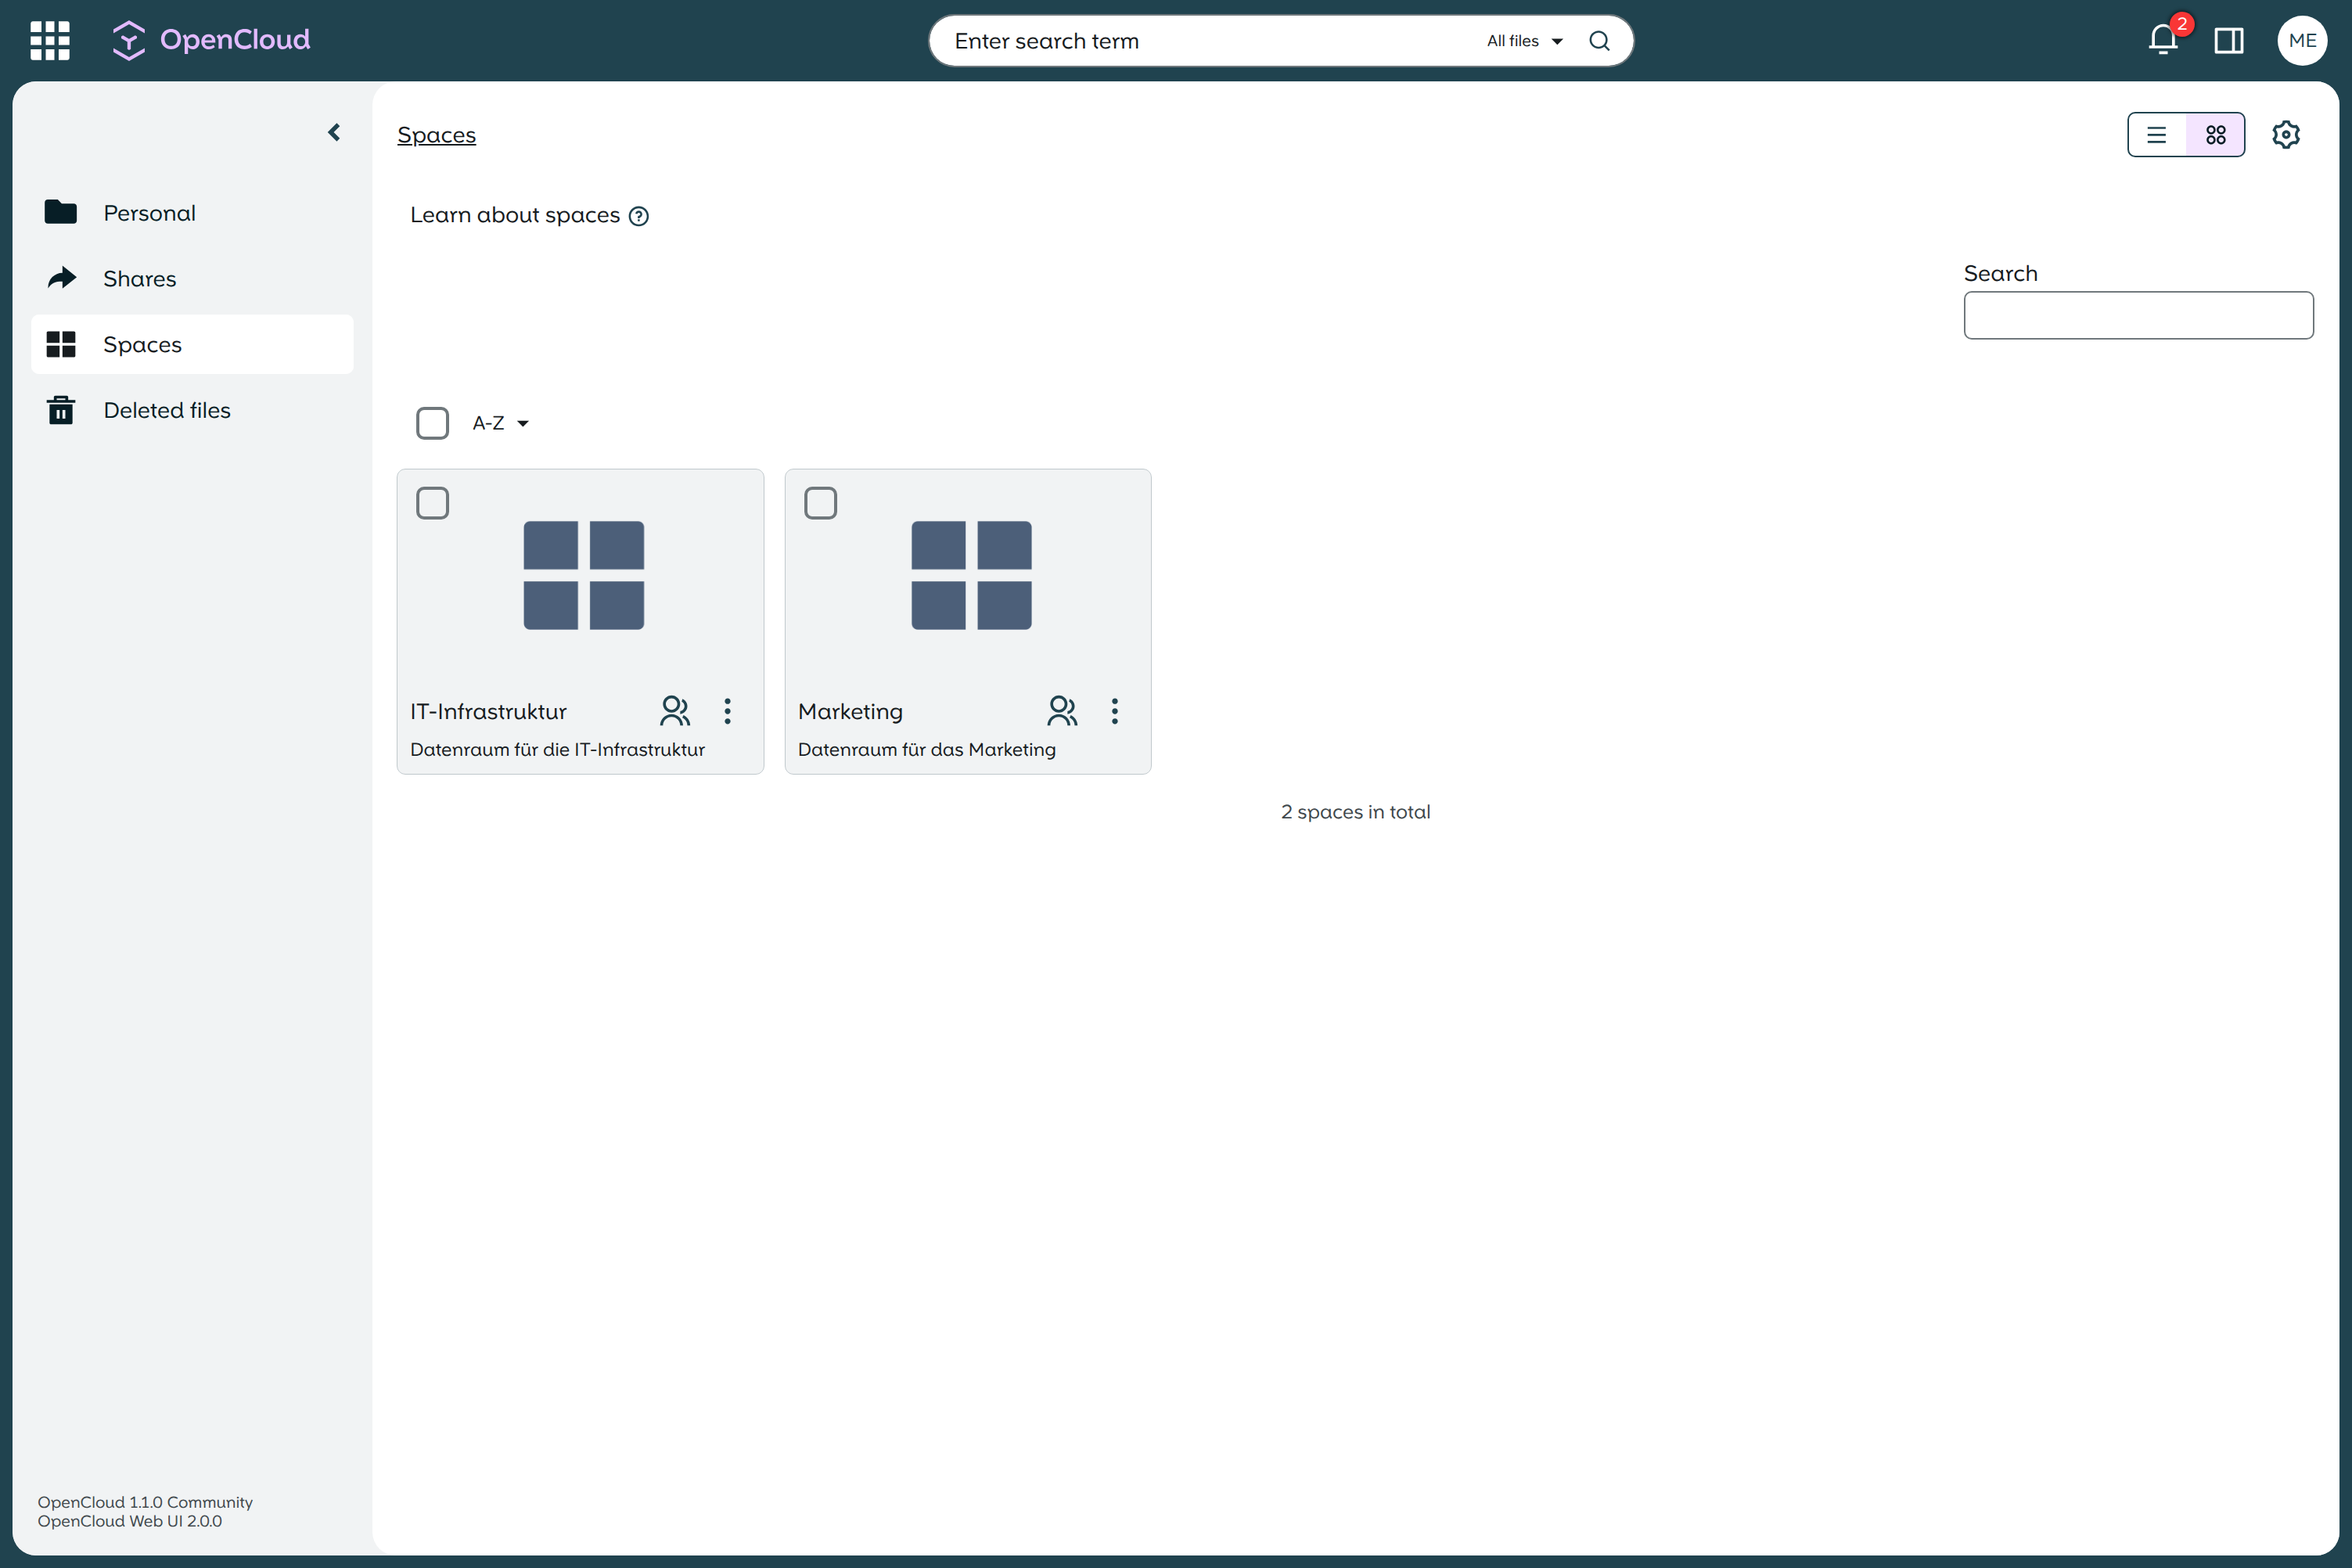Click the Spaces breadcrumb link
This screenshot has height=1568, width=2352.
[436, 135]
